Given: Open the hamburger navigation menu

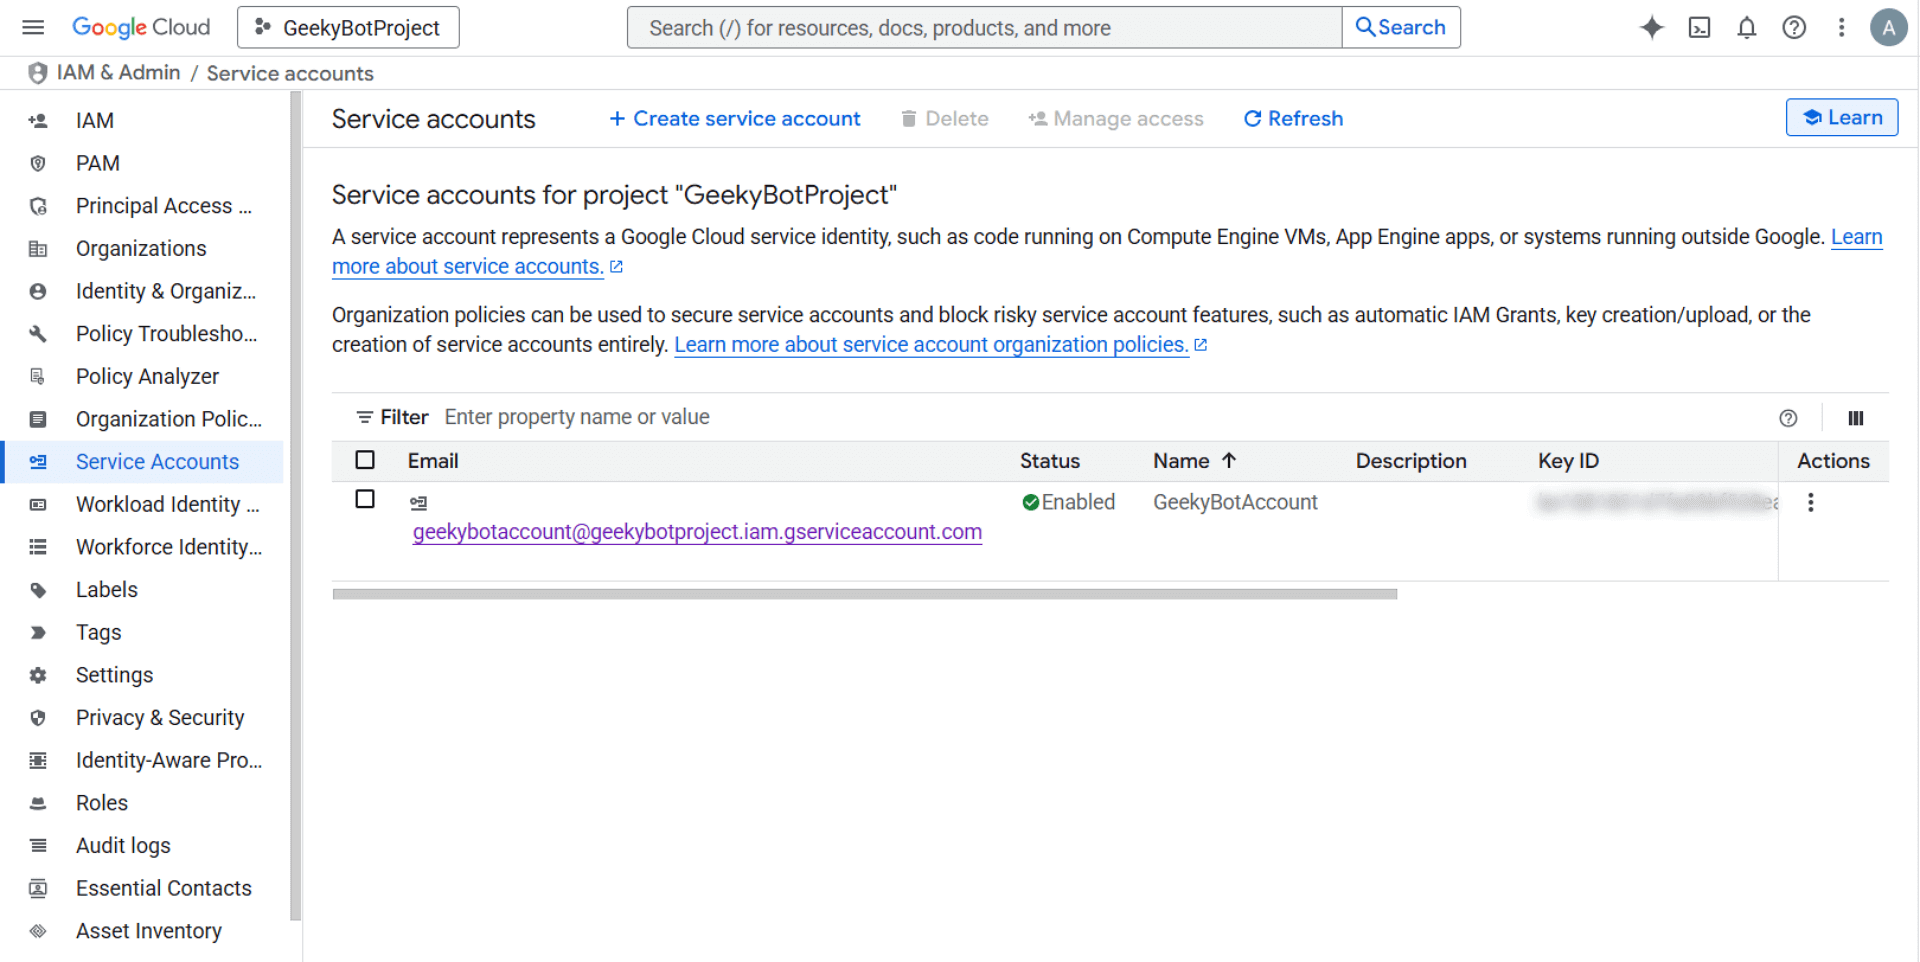Looking at the screenshot, I should click(x=33, y=27).
